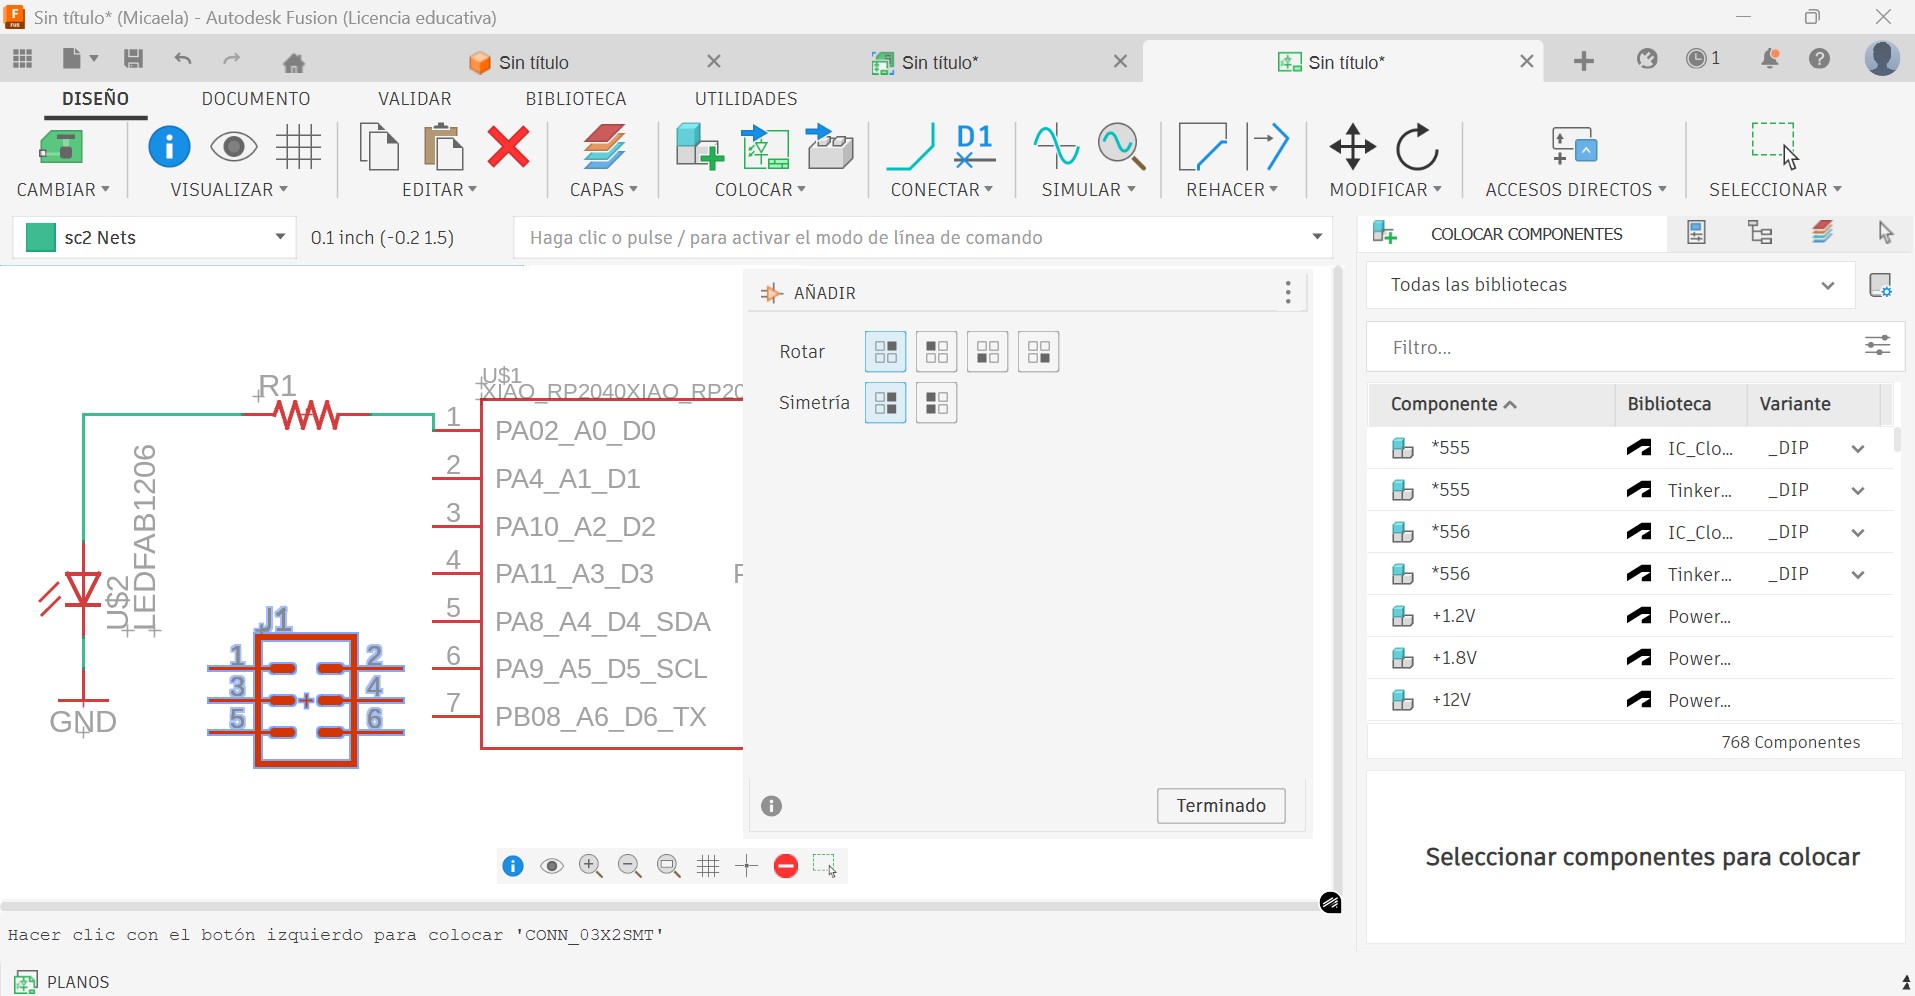Select the first Rotar orientation option
The width and height of the screenshot is (1915, 996).
[x=886, y=352]
